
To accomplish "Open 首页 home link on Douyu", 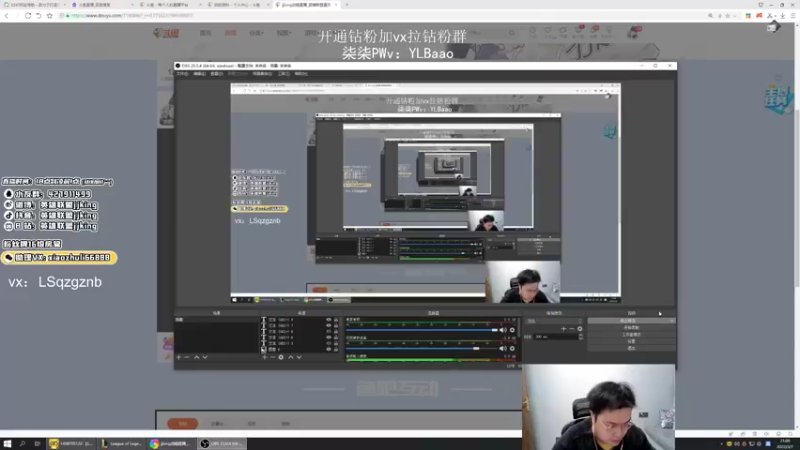I will 206,33.
